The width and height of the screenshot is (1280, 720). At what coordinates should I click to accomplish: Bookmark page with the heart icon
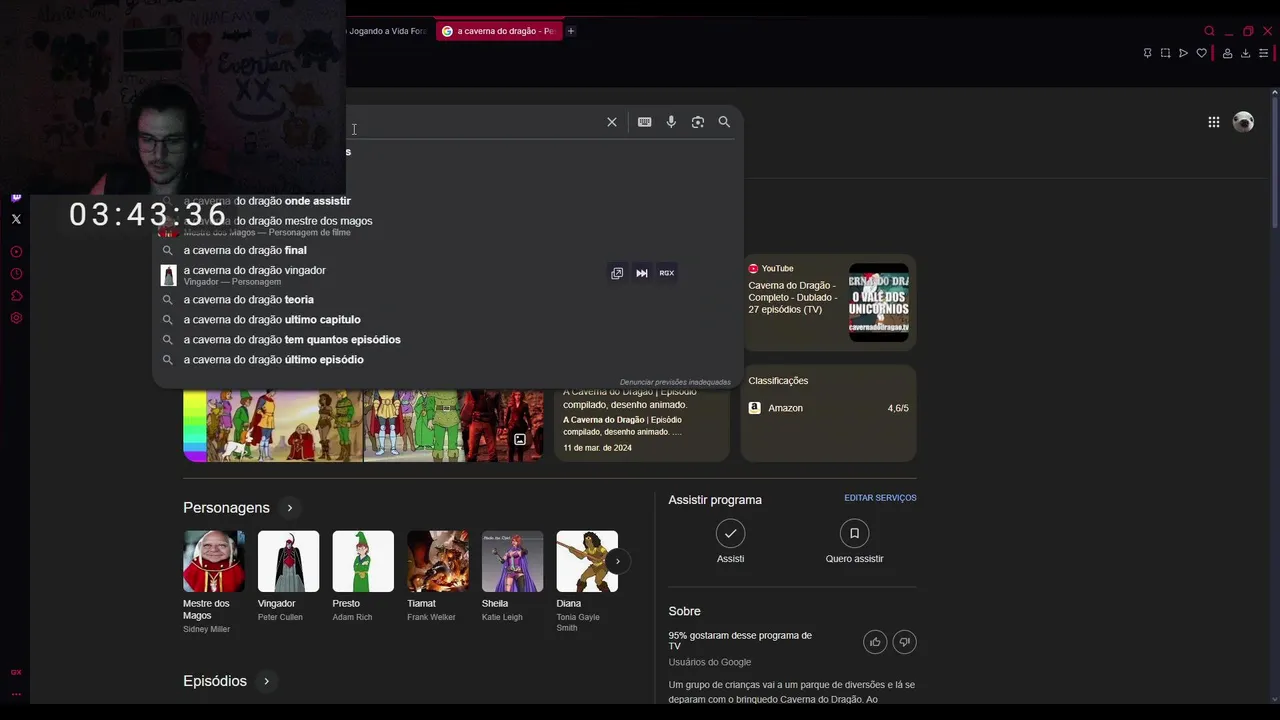(1201, 53)
